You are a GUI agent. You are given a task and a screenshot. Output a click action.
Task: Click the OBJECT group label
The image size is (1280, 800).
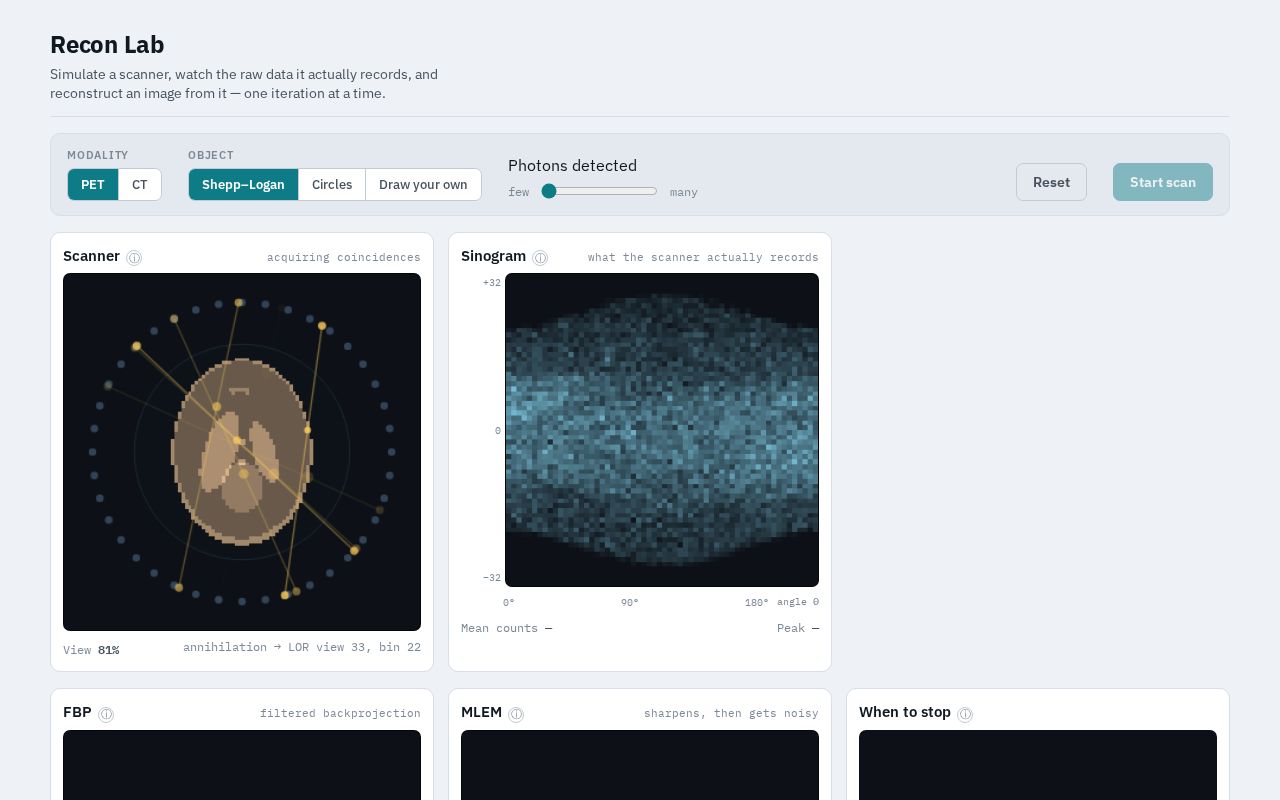point(211,155)
